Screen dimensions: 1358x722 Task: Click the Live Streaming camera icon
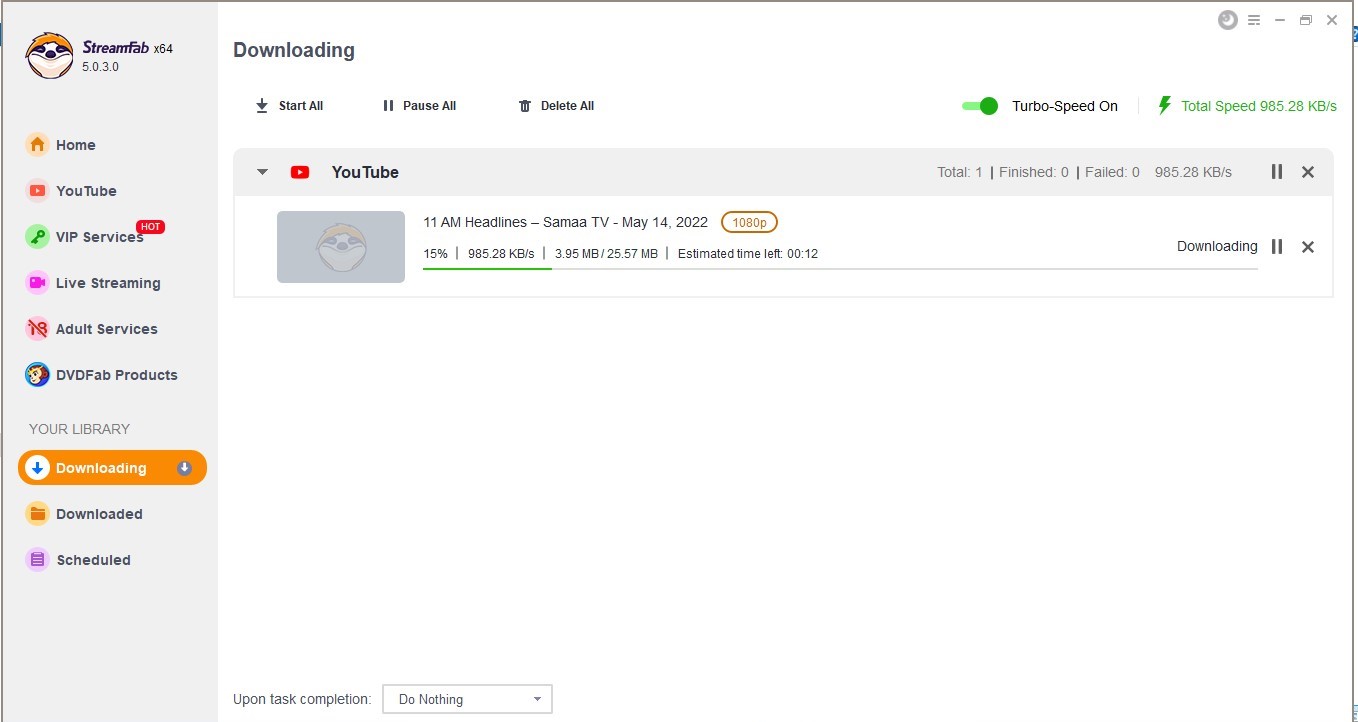37,283
